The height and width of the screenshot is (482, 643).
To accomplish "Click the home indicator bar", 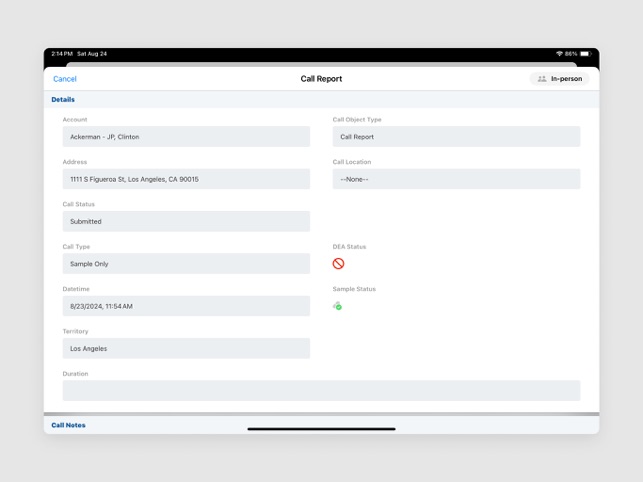I will (x=322, y=429).
